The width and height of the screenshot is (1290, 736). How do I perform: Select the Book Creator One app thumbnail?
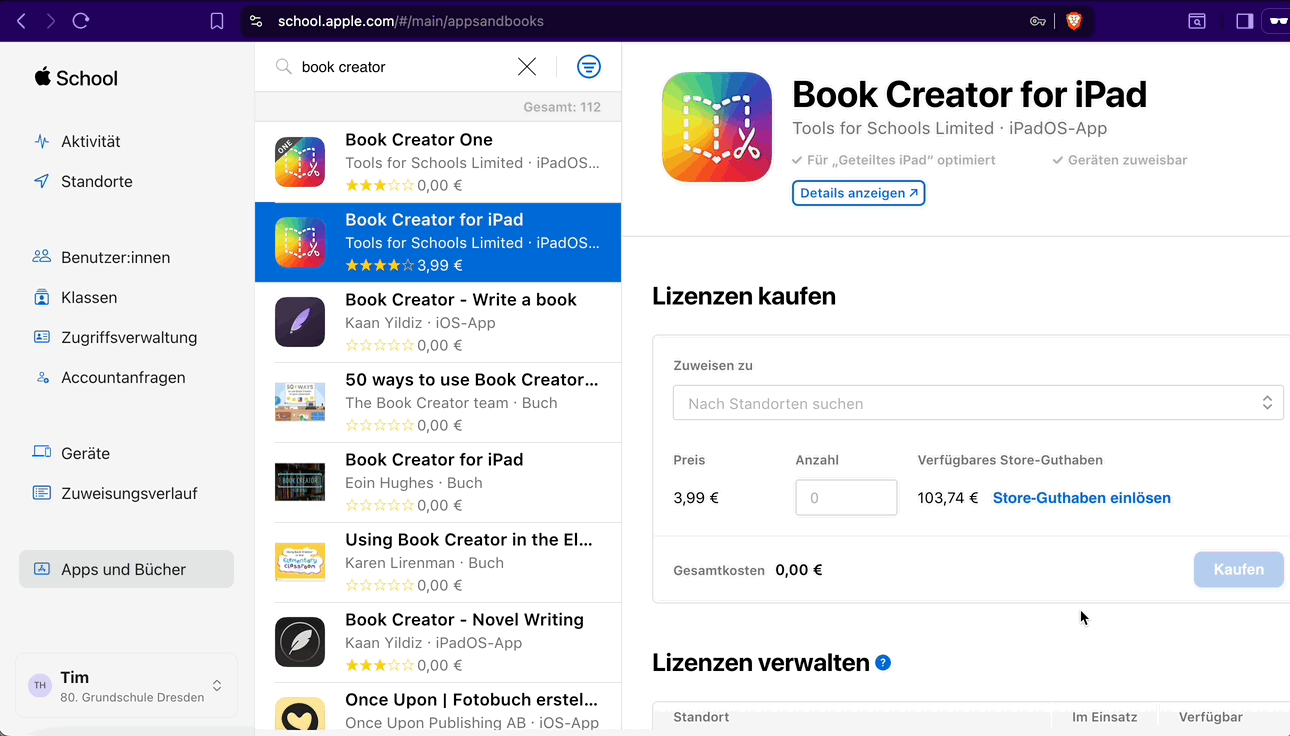click(x=300, y=162)
